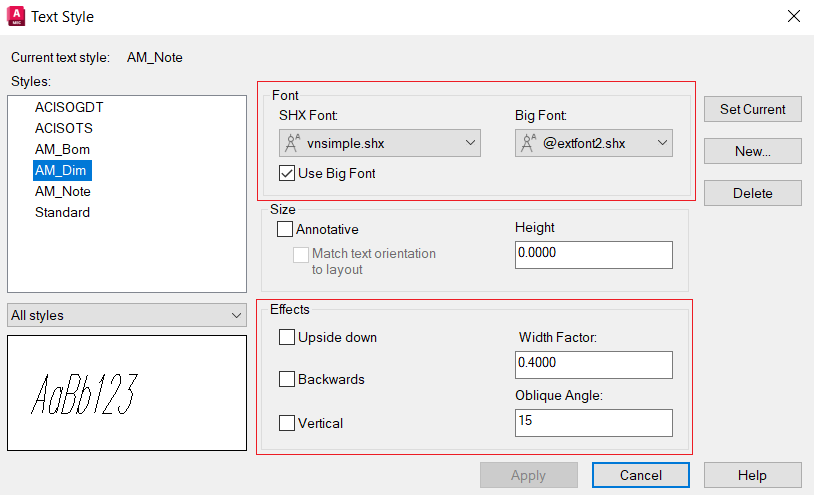The width and height of the screenshot is (814, 495).
Task: Click the AaBb123 text preview box
Action: tap(126, 392)
